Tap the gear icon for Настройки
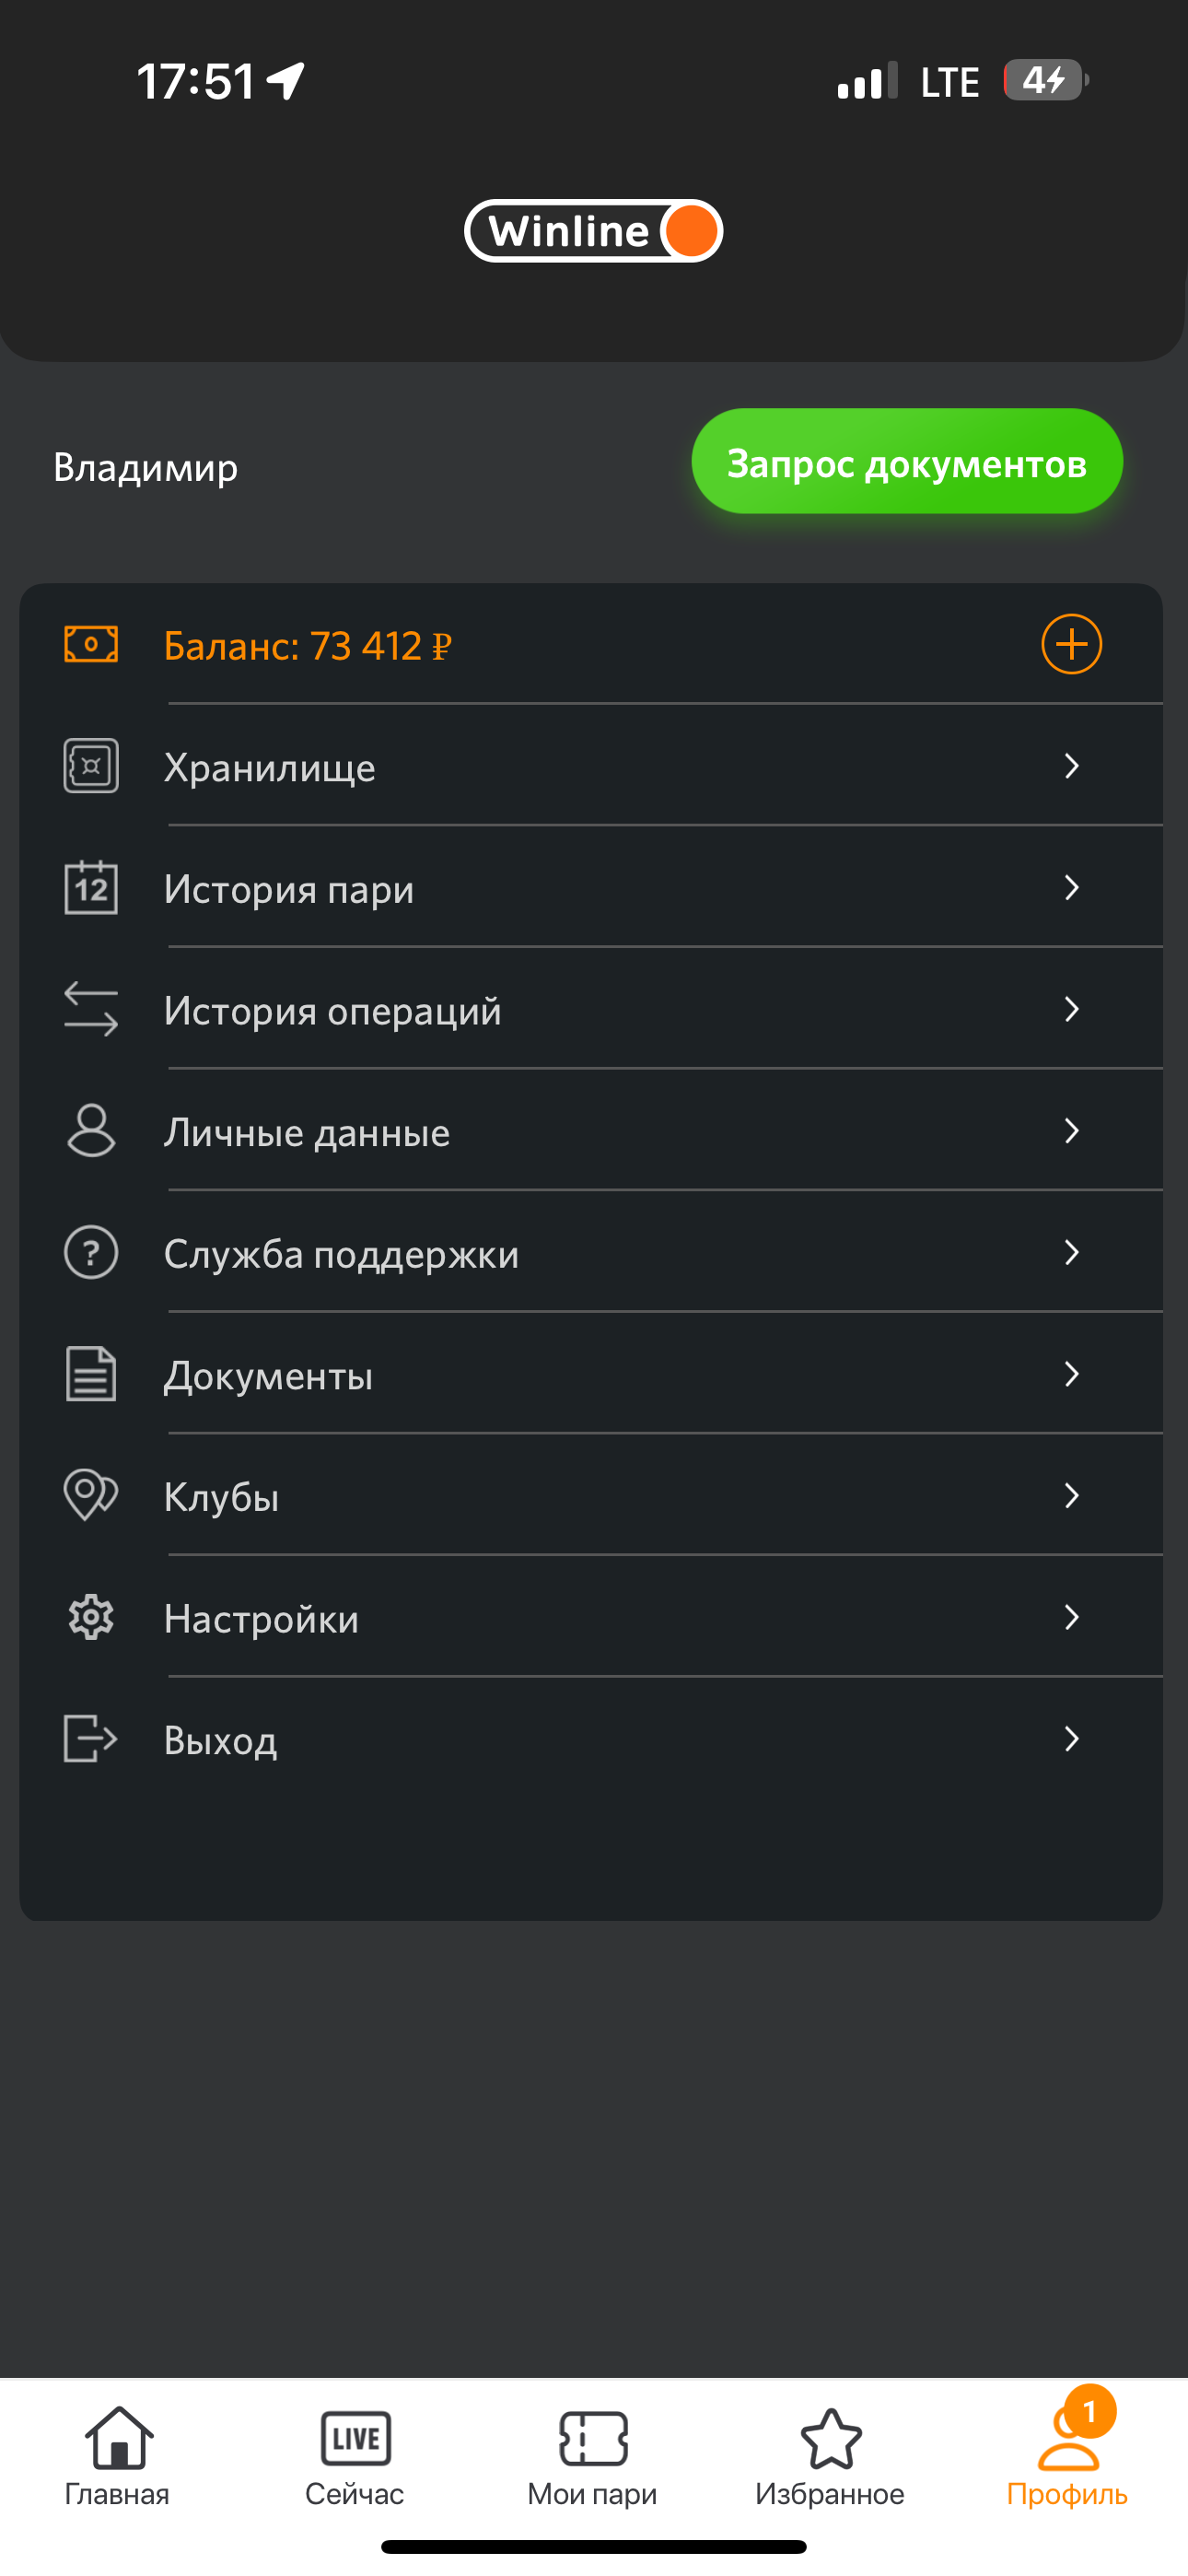Image resolution: width=1188 pixels, height=2576 pixels. coord(91,1617)
